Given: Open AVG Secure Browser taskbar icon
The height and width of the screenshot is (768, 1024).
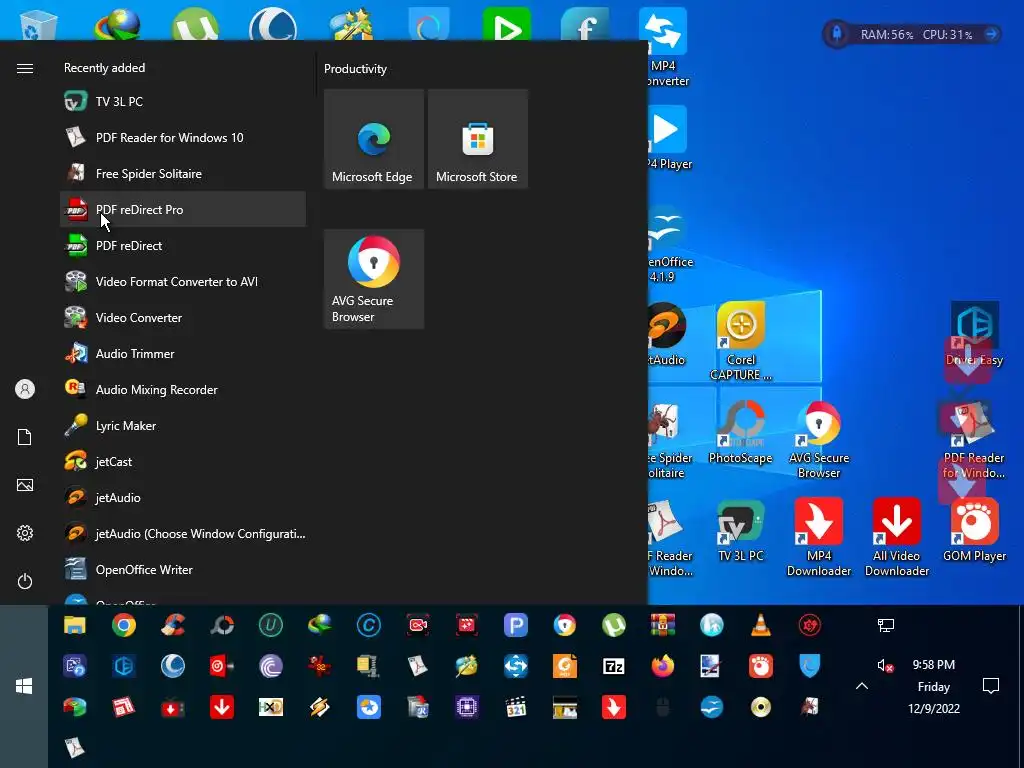Looking at the screenshot, I should 564,626.
